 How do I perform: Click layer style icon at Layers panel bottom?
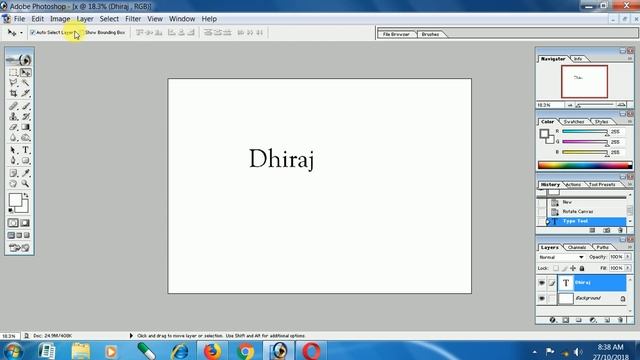tap(552, 320)
